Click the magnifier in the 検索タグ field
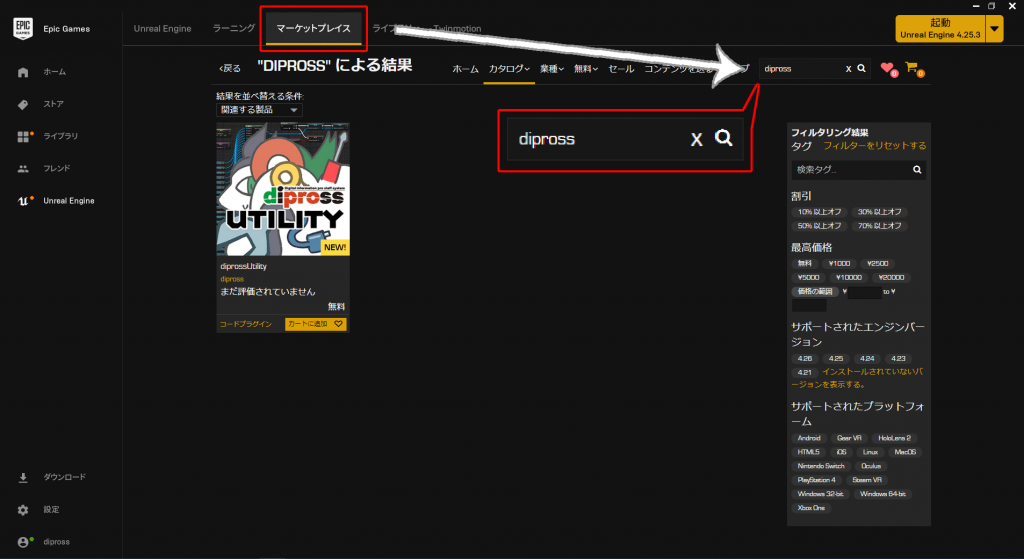The height and width of the screenshot is (559, 1024). coord(917,170)
